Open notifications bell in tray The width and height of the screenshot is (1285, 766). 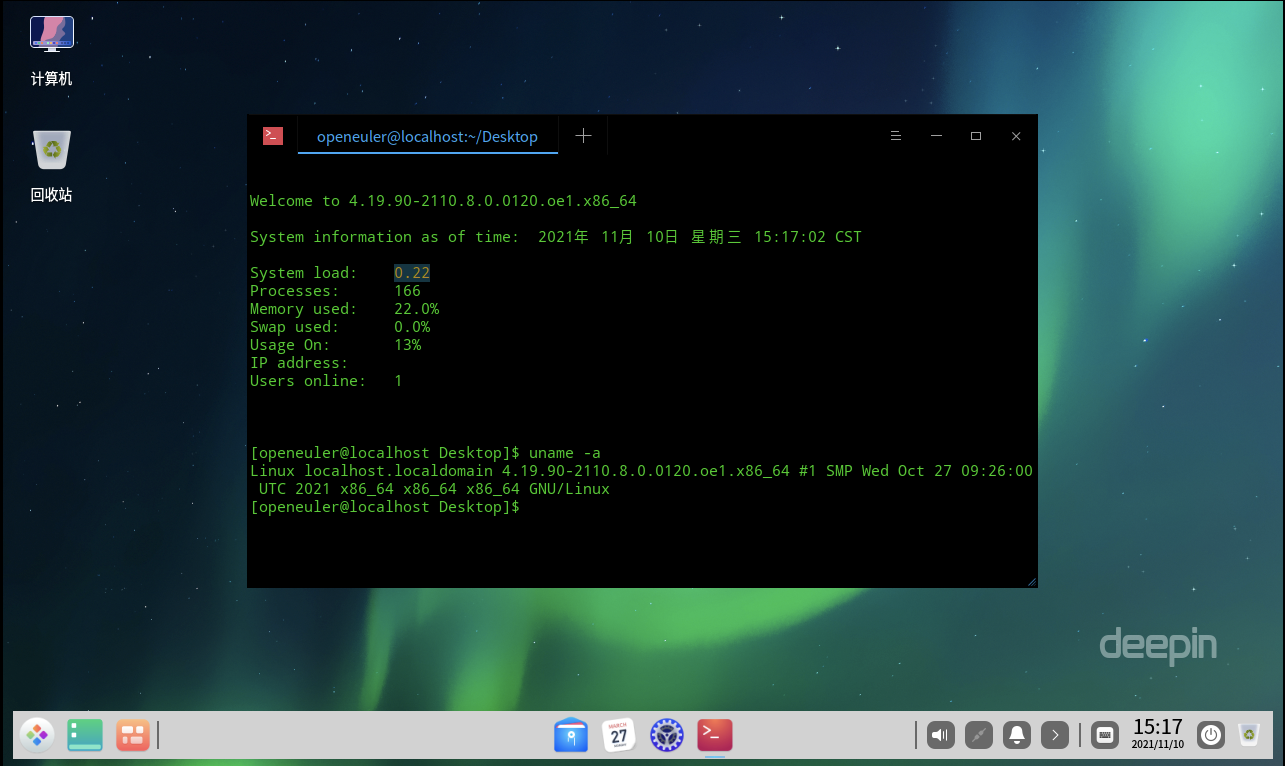(x=1018, y=735)
